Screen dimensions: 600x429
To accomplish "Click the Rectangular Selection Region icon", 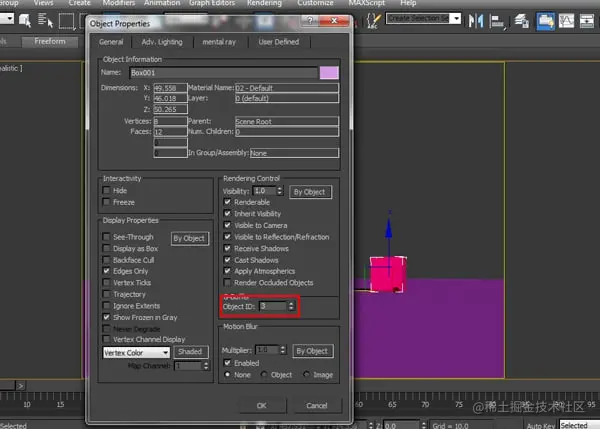I will [66, 21].
